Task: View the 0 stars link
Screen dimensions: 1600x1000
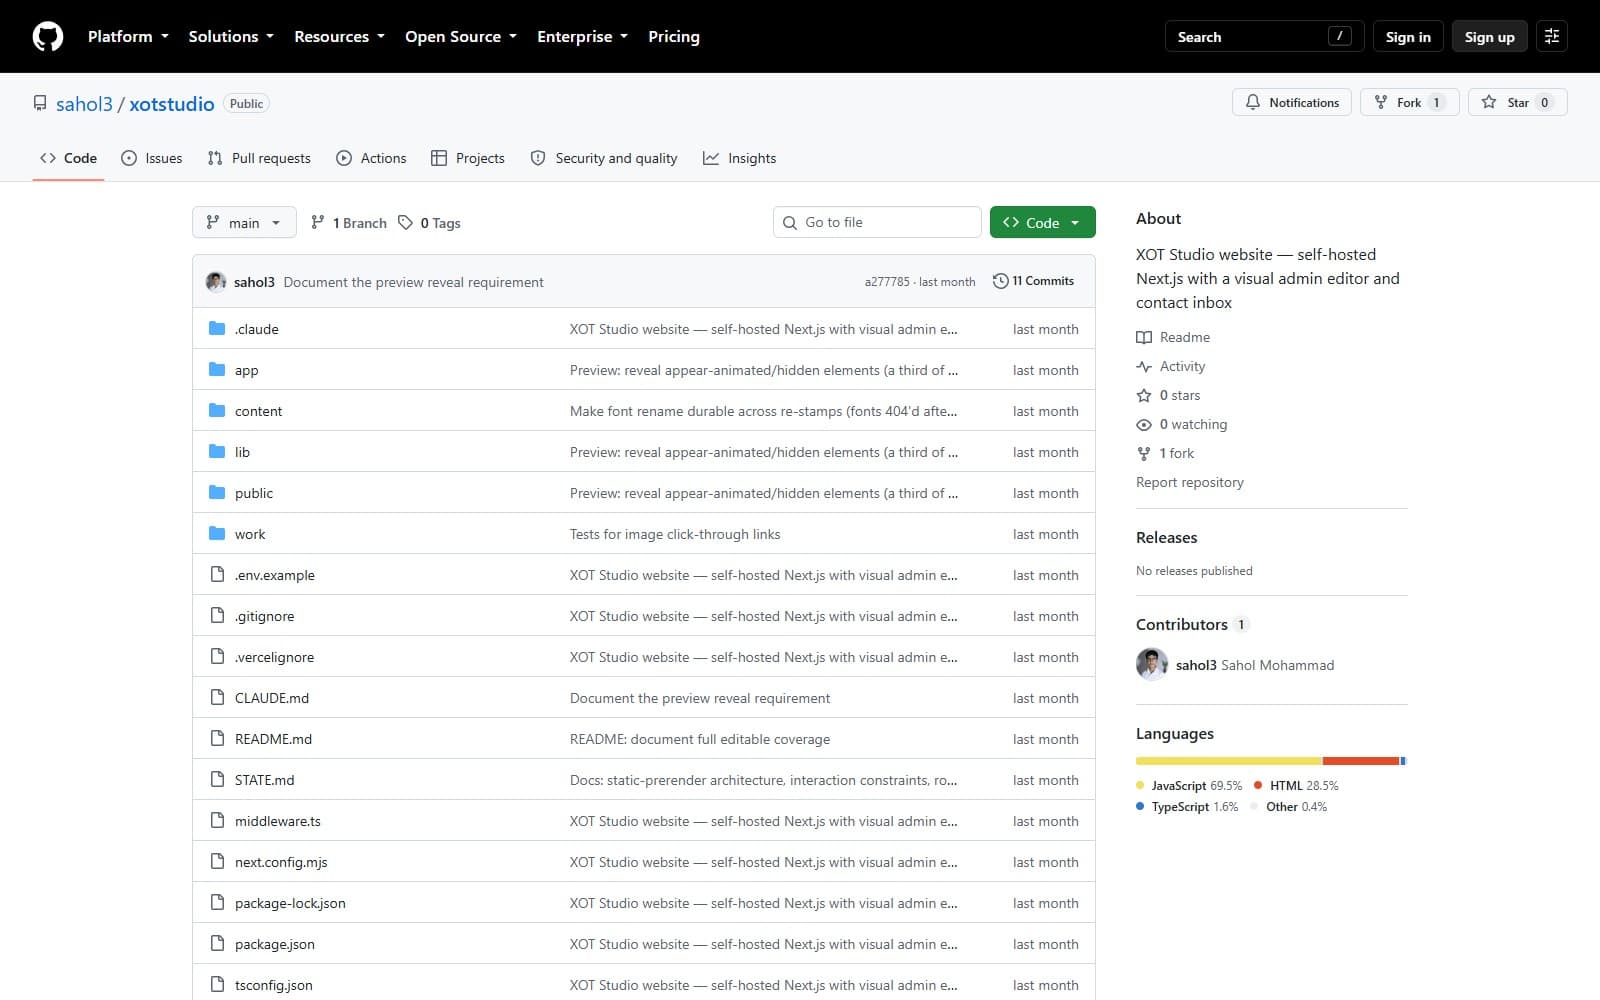Action: [1168, 395]
